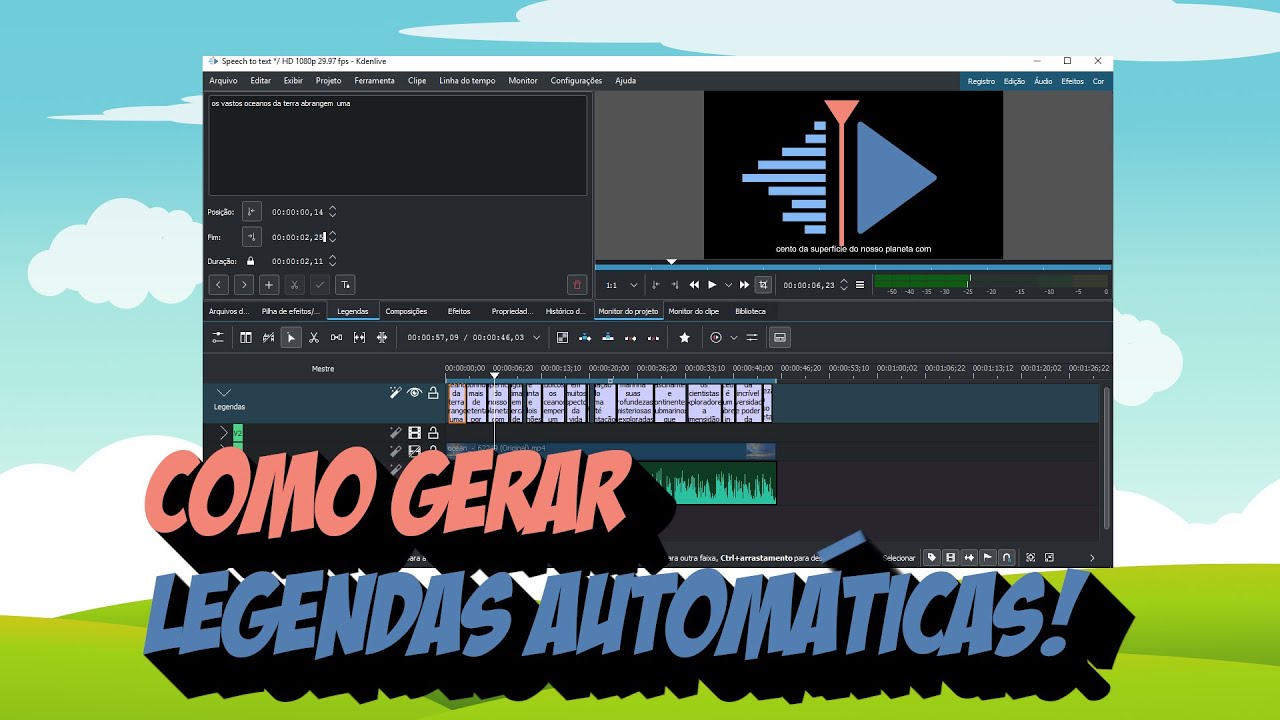This screenshot has width=1280, height=720.
Task: Hide the Legendas subtitle track eye icon
Action: (414, 393)
